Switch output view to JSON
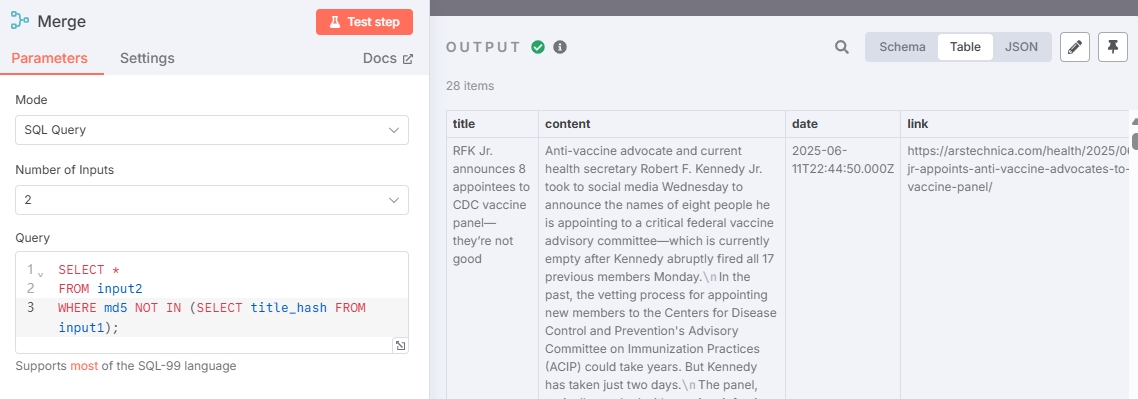Screen dimensions: 1138x399 1021,47
